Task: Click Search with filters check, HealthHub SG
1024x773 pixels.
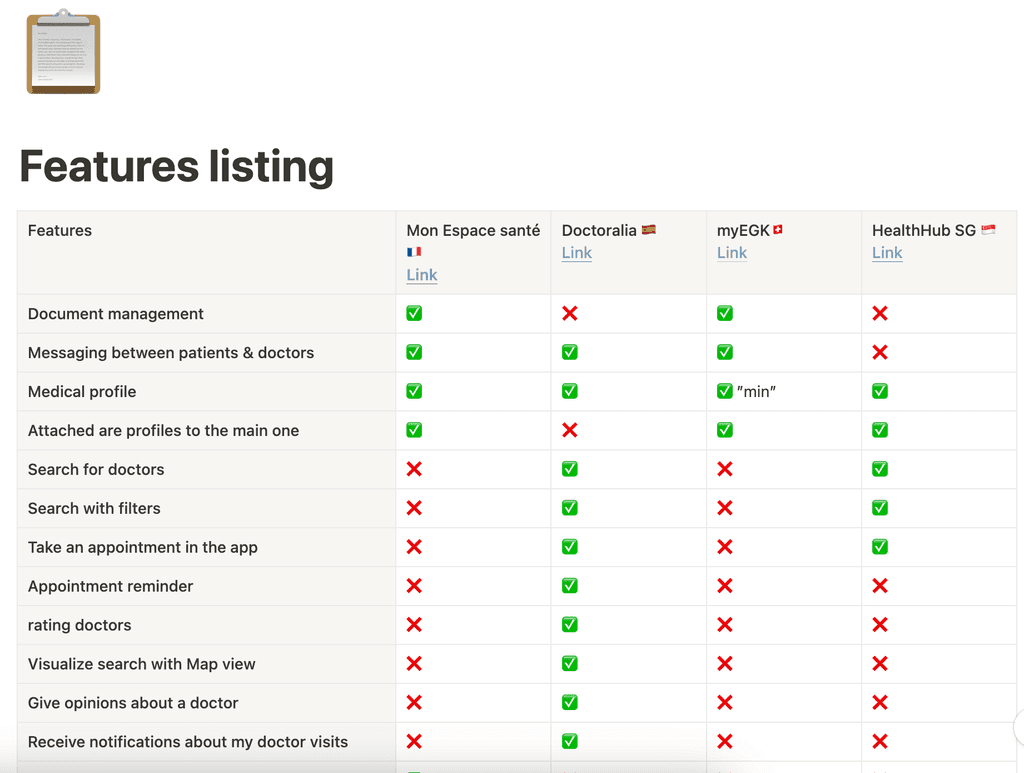Action: point(880,508)
